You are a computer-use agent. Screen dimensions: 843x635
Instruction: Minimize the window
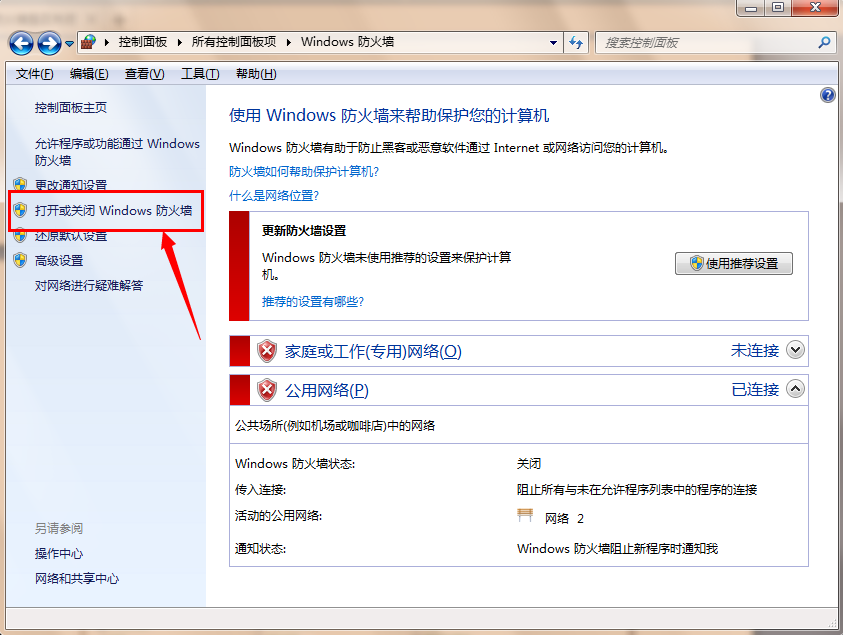(x=751, y=8)
